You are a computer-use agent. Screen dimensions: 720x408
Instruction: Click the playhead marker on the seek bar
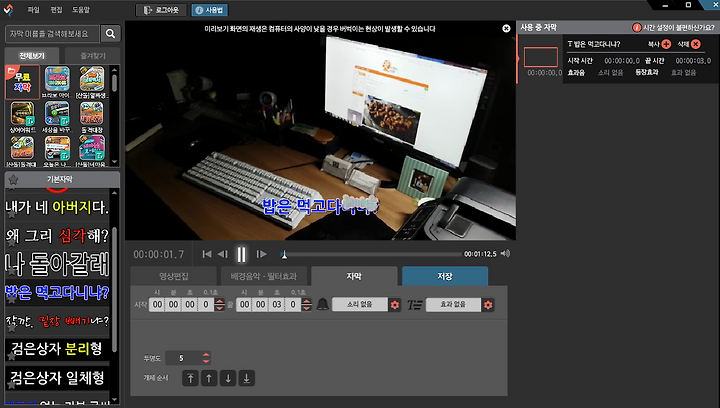(x=284, y=254)
